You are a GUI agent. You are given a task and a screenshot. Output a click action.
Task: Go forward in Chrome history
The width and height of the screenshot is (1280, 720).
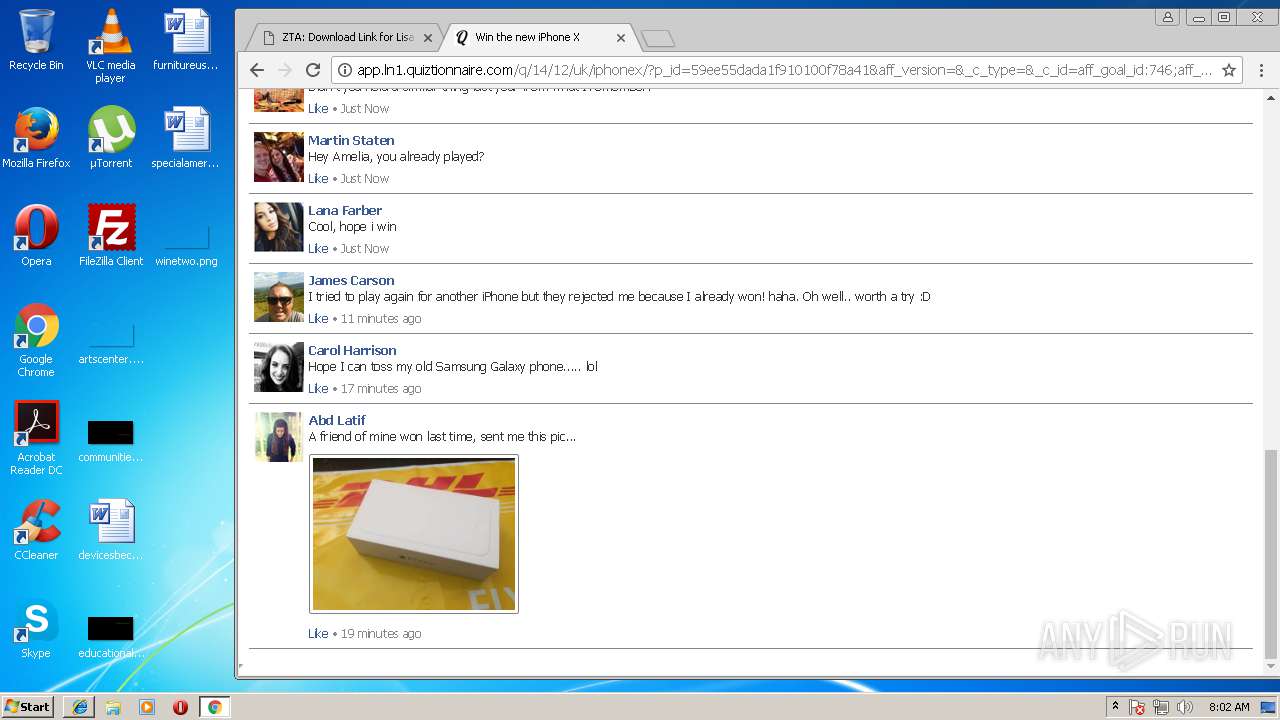tap(285, 70)
